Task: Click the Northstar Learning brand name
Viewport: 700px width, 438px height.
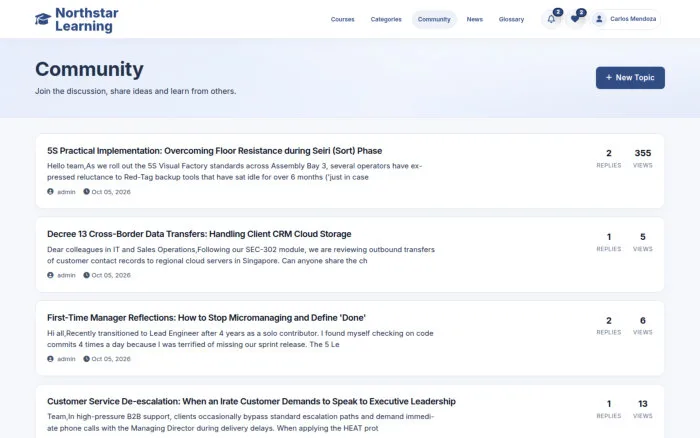Action: click(x=87, y=20)
